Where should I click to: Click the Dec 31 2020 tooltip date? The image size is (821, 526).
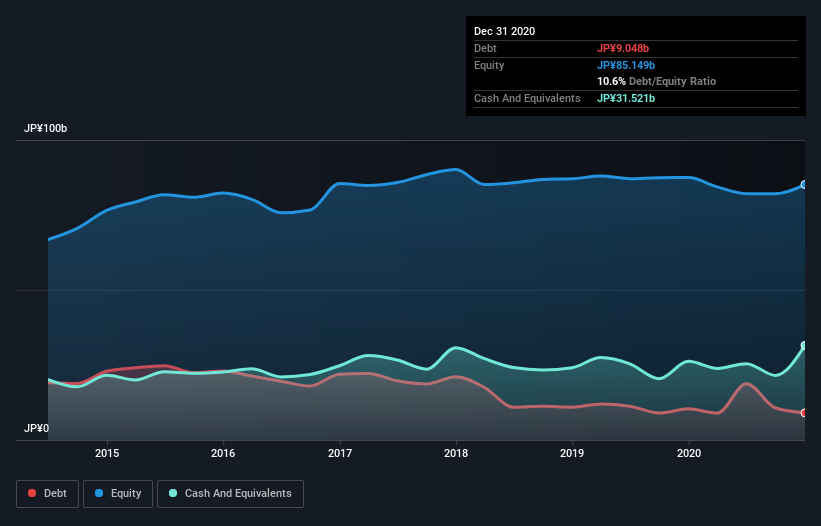coord(504,31)
